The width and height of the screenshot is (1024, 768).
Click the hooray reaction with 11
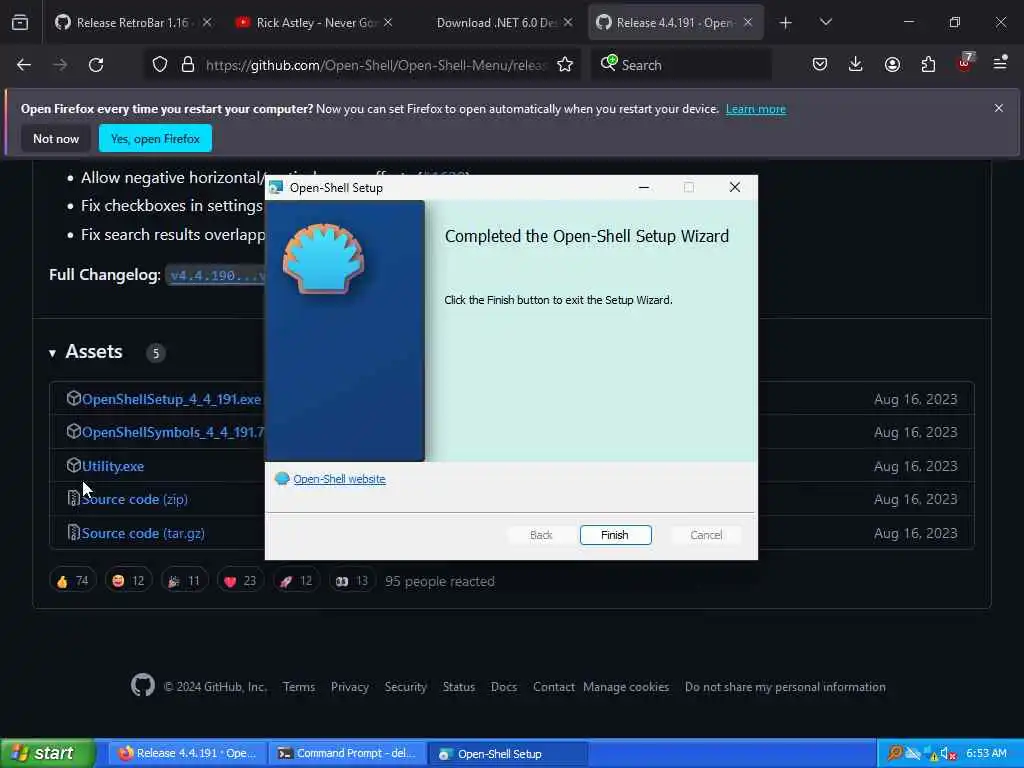184,581
